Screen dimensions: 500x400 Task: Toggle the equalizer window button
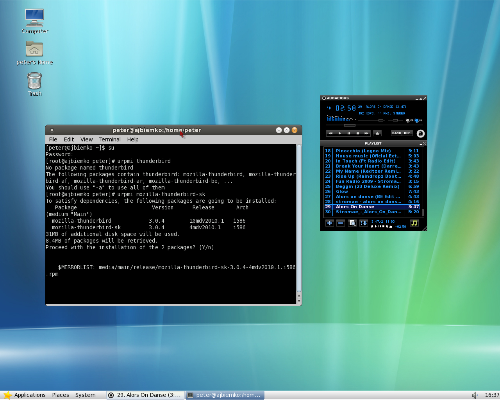[x=409, y=120]
